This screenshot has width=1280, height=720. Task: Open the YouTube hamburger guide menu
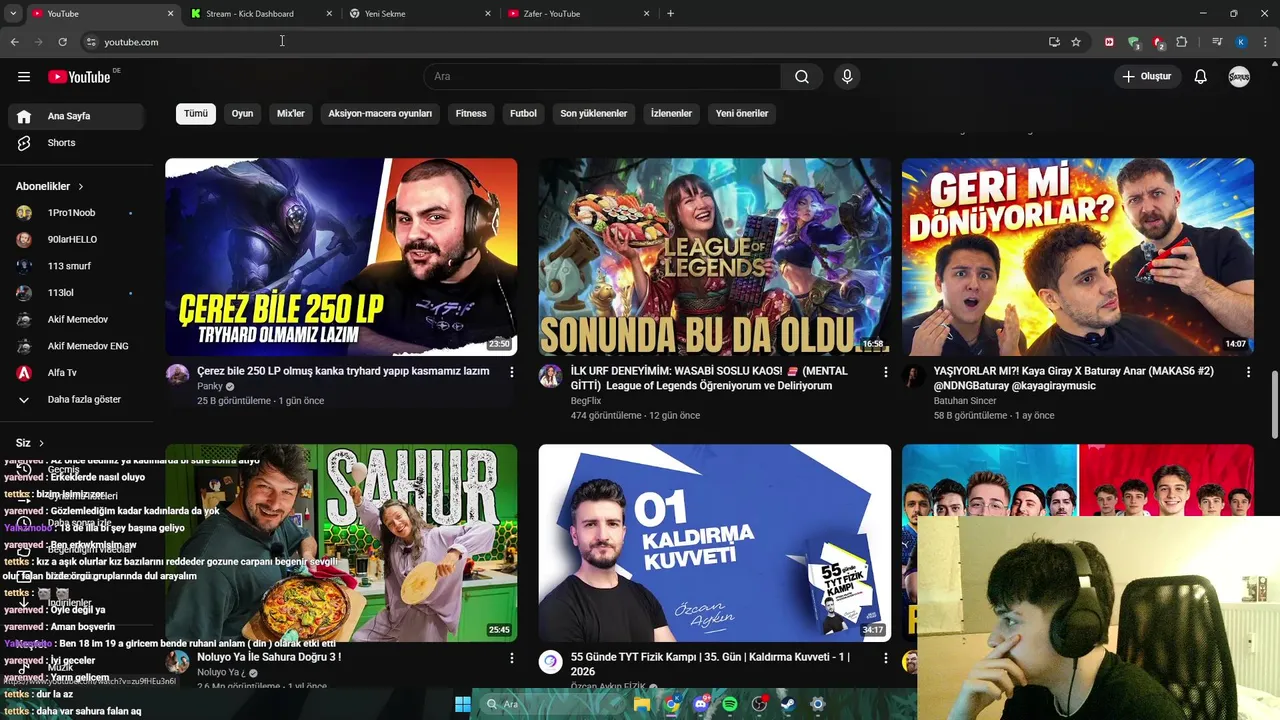(24, 77)
